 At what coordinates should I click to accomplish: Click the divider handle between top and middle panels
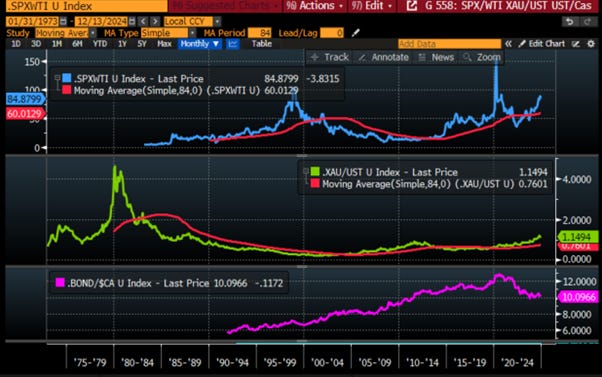click(302, 155)
